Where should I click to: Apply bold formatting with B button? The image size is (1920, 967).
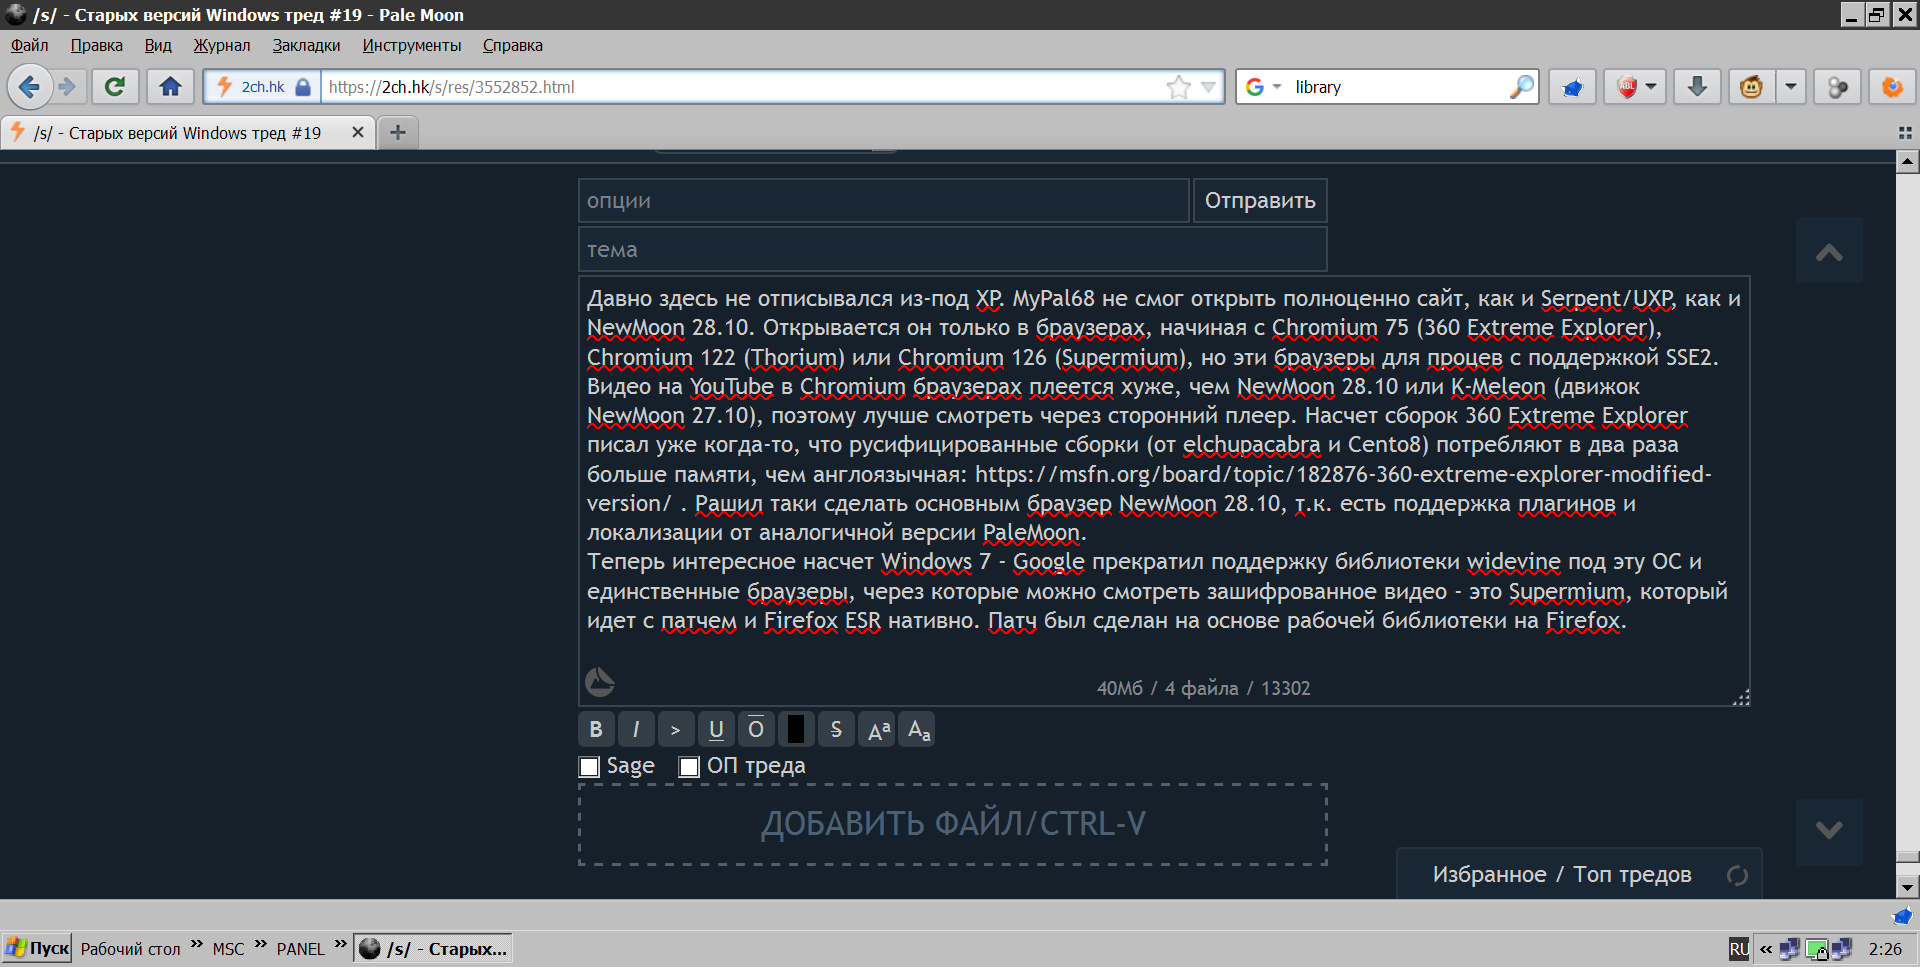[x=596, y=730]
